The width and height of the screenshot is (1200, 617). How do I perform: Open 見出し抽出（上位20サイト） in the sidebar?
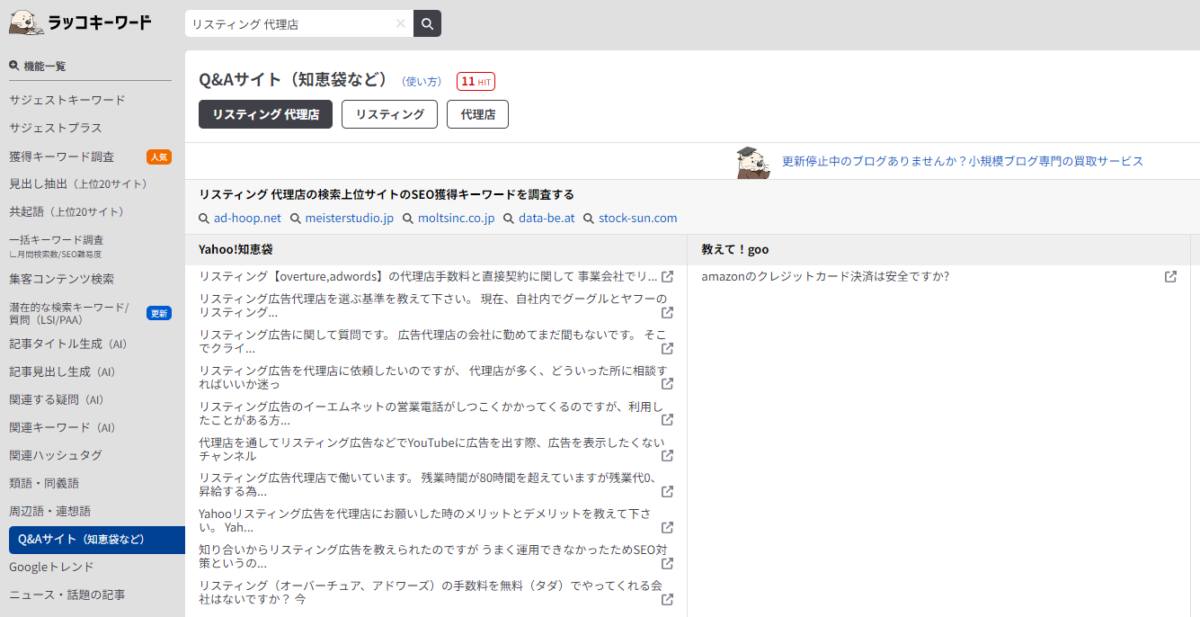pos(78,184)
